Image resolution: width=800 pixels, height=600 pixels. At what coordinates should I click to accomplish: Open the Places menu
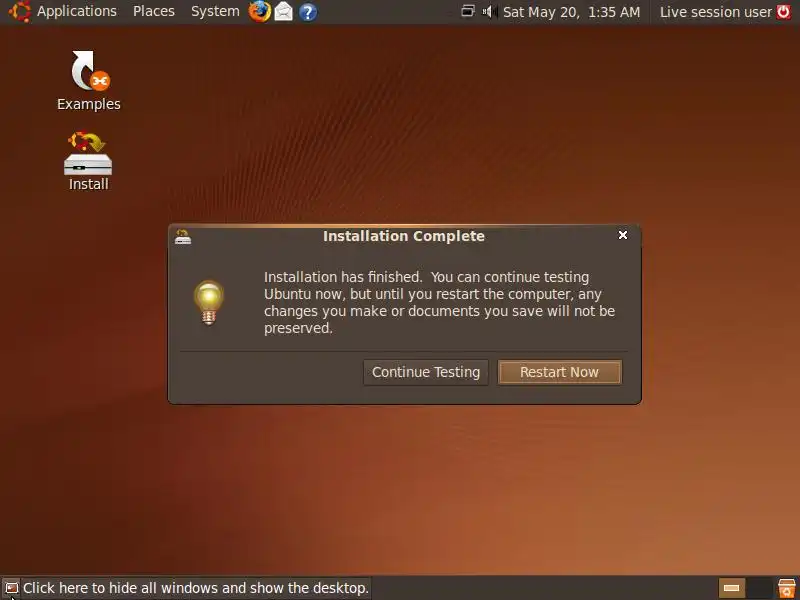(154, 11)
